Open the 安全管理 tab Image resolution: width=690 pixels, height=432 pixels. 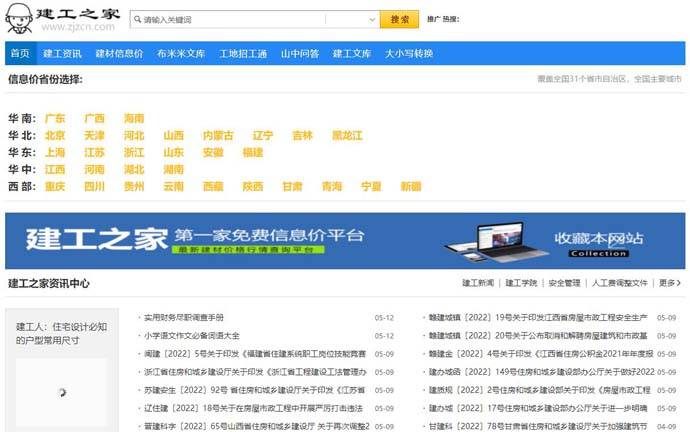[x=564, y=283]
